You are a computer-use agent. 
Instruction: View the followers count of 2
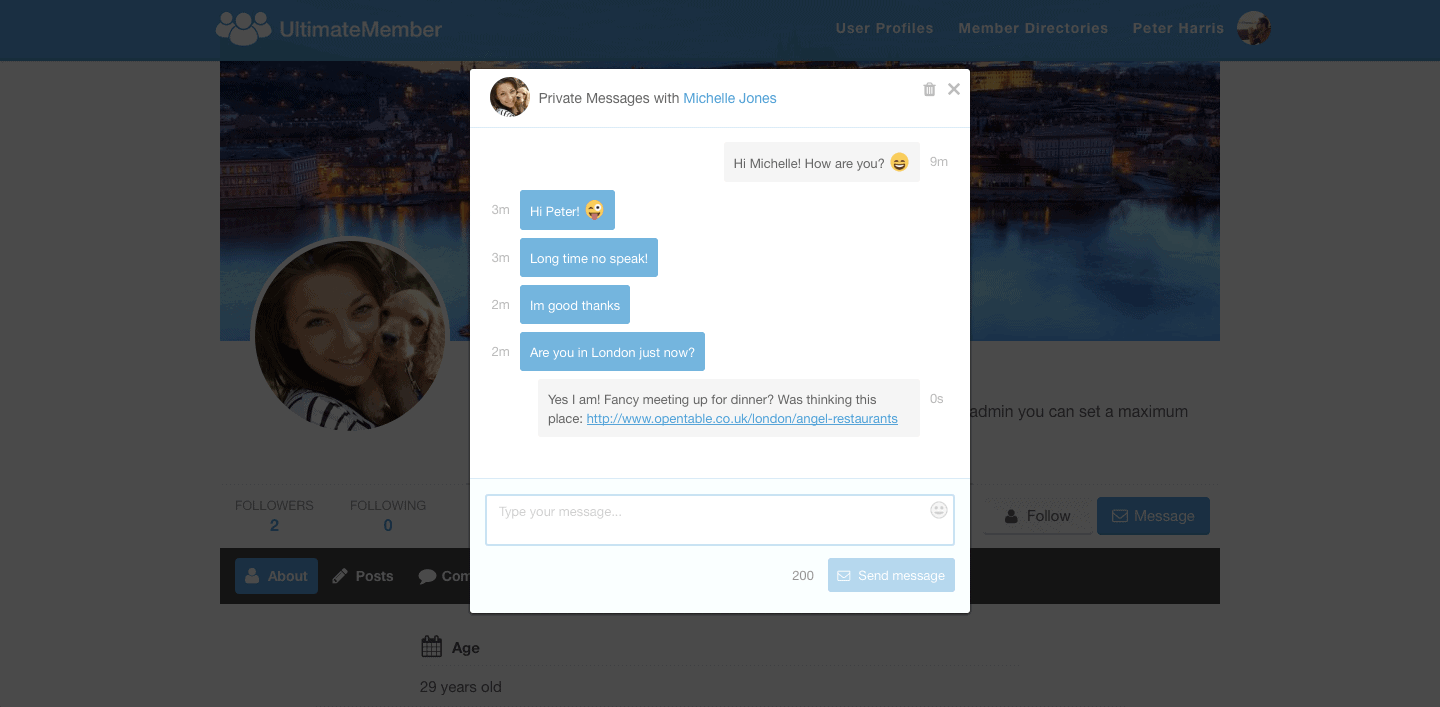click(274, 525)
